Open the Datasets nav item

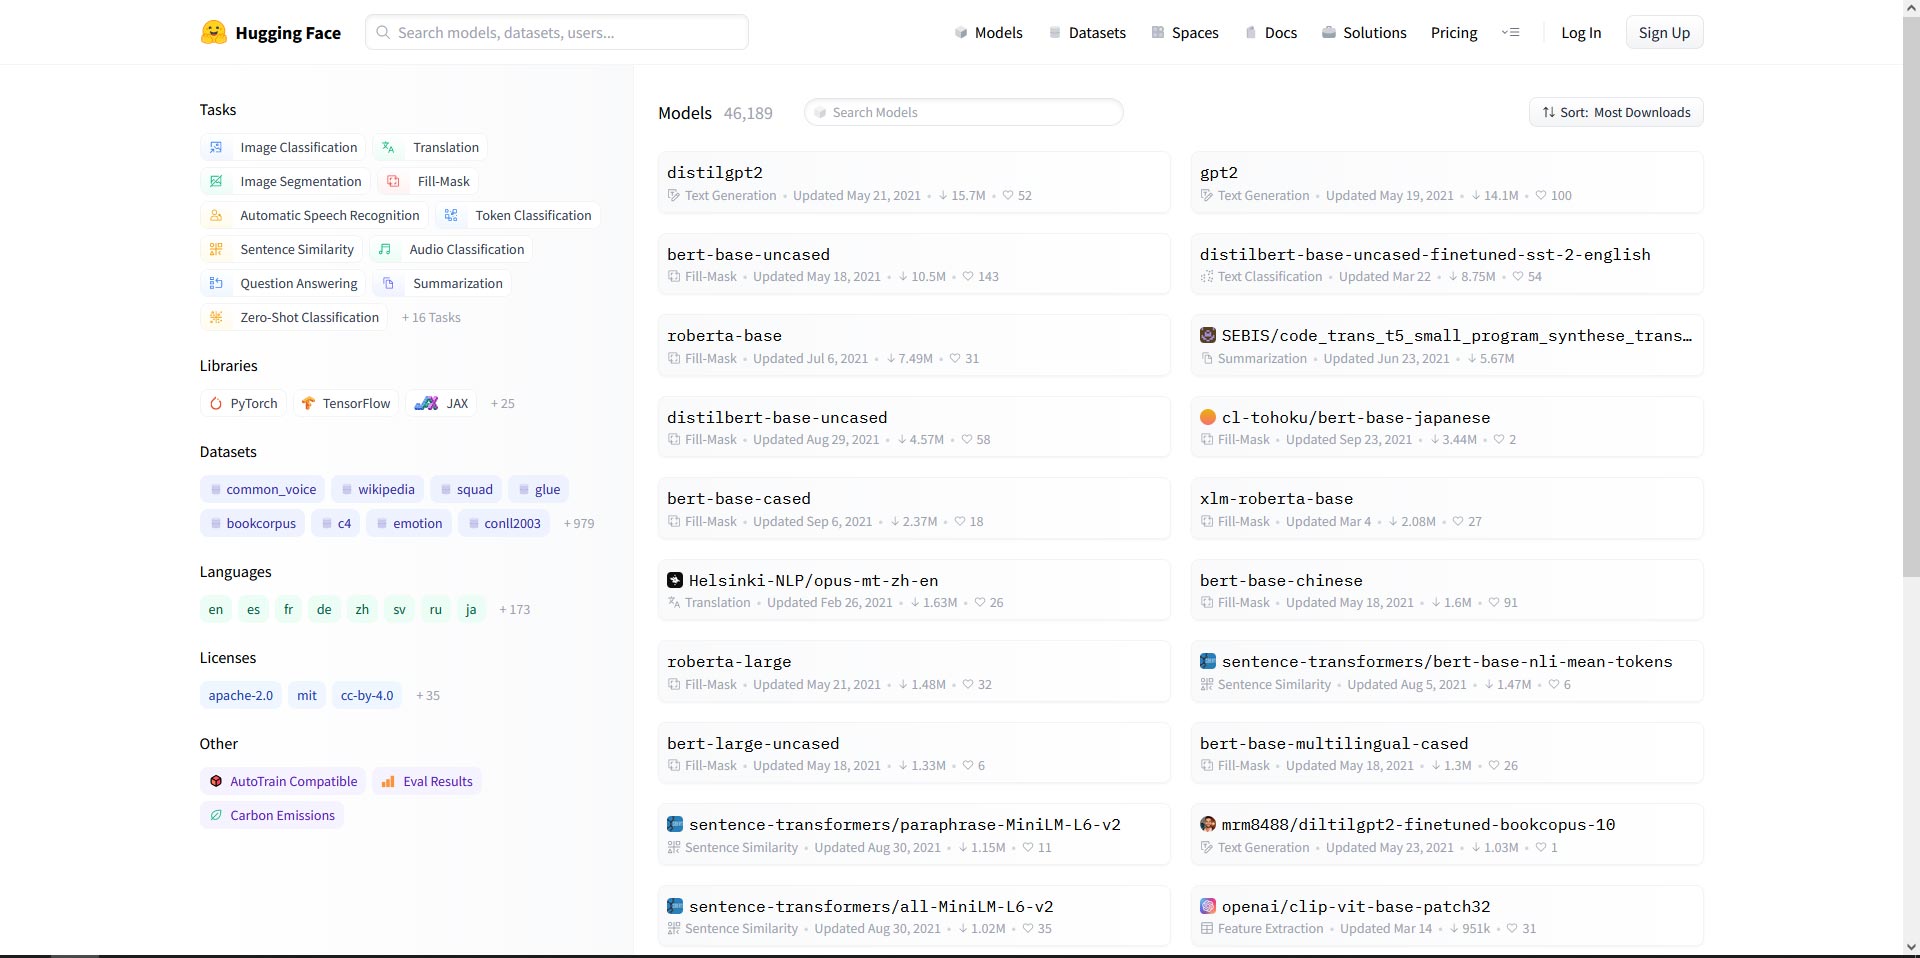[1087, 32]
